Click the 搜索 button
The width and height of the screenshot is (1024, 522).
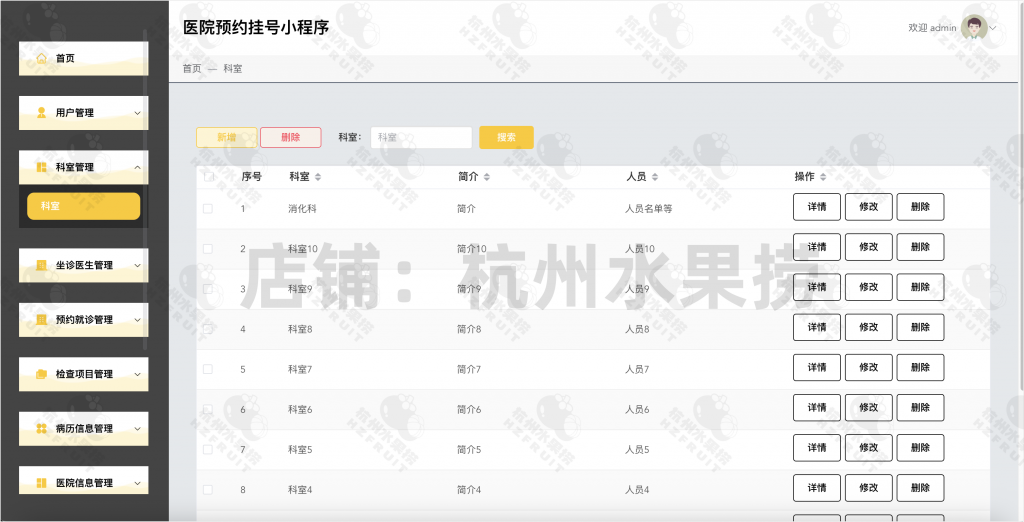click(x=506, y=137)
